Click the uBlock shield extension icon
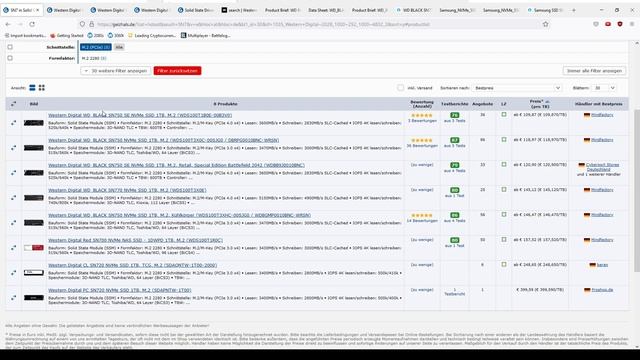 (x=620, y=24)
